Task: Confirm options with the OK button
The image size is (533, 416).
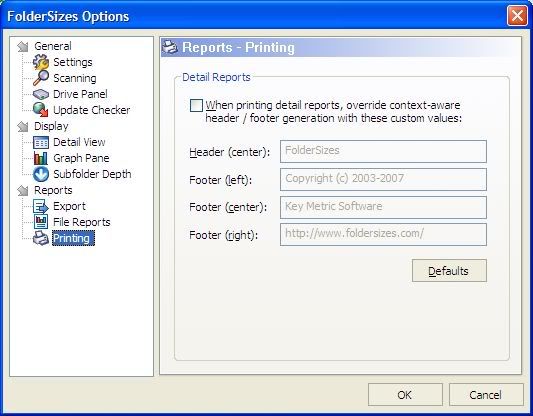Action: (405, 395)
